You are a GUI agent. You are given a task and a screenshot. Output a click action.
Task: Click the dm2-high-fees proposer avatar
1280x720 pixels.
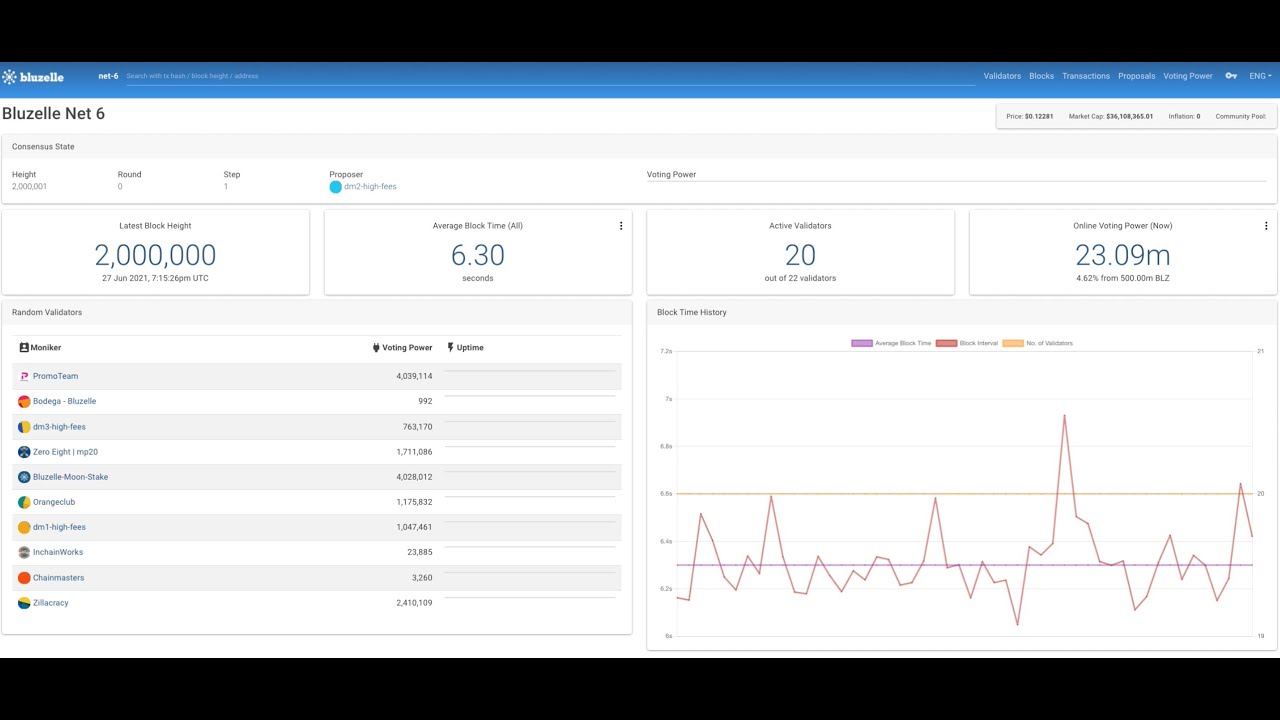pos(335,187)
